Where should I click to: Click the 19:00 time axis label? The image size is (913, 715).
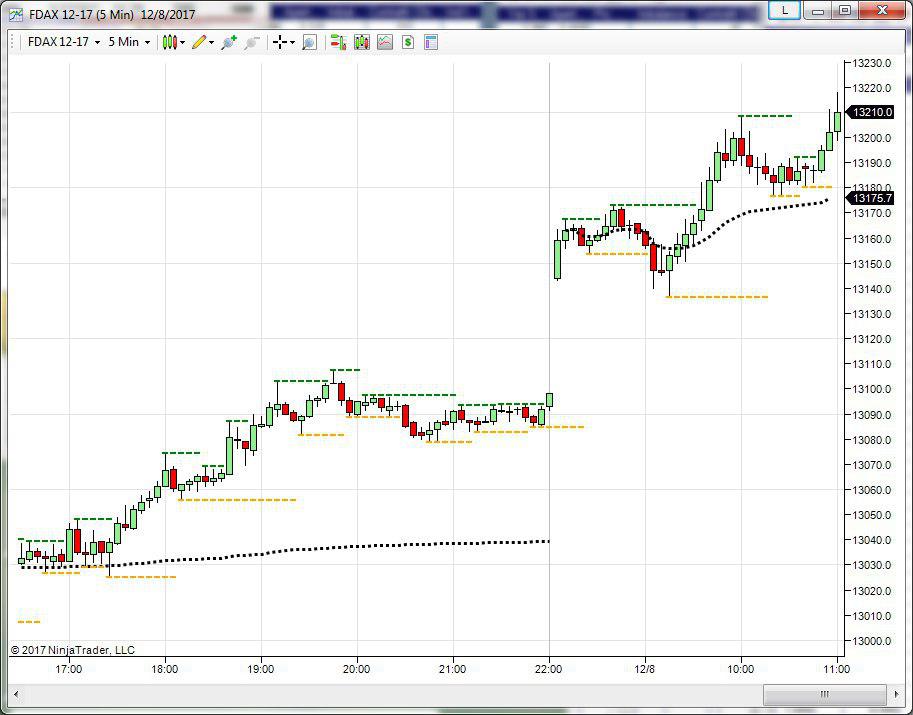[x=261, y=669]
